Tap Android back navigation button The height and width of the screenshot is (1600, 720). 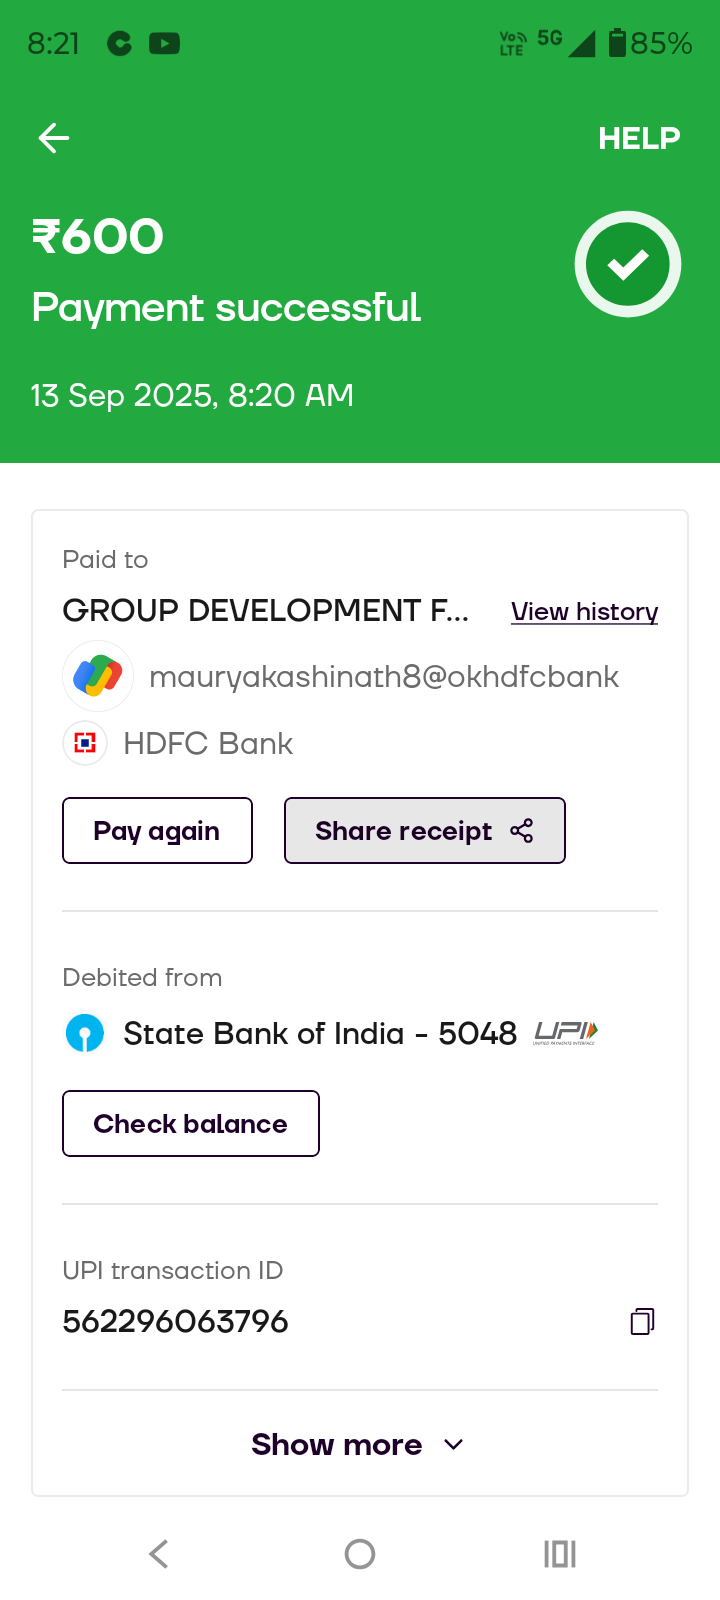tap(159, 1554)
